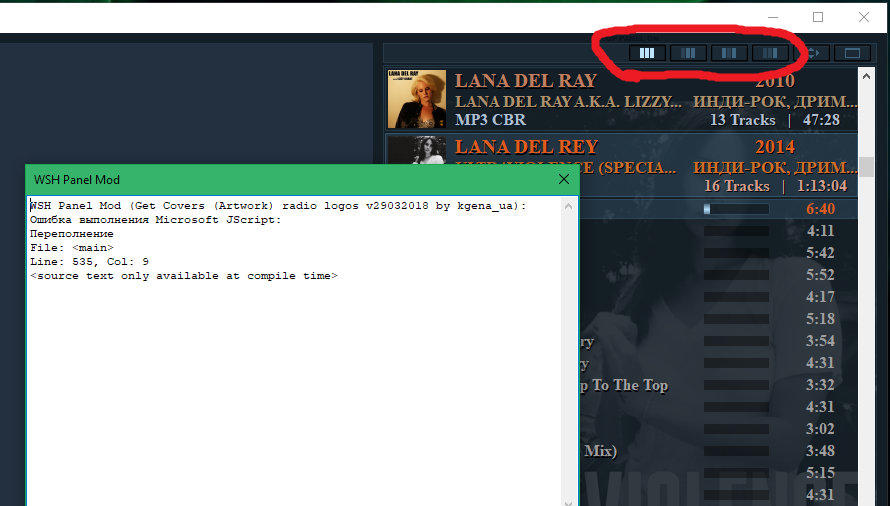Click the 'Line: 535, Col: 9' error text

(89, 262)
